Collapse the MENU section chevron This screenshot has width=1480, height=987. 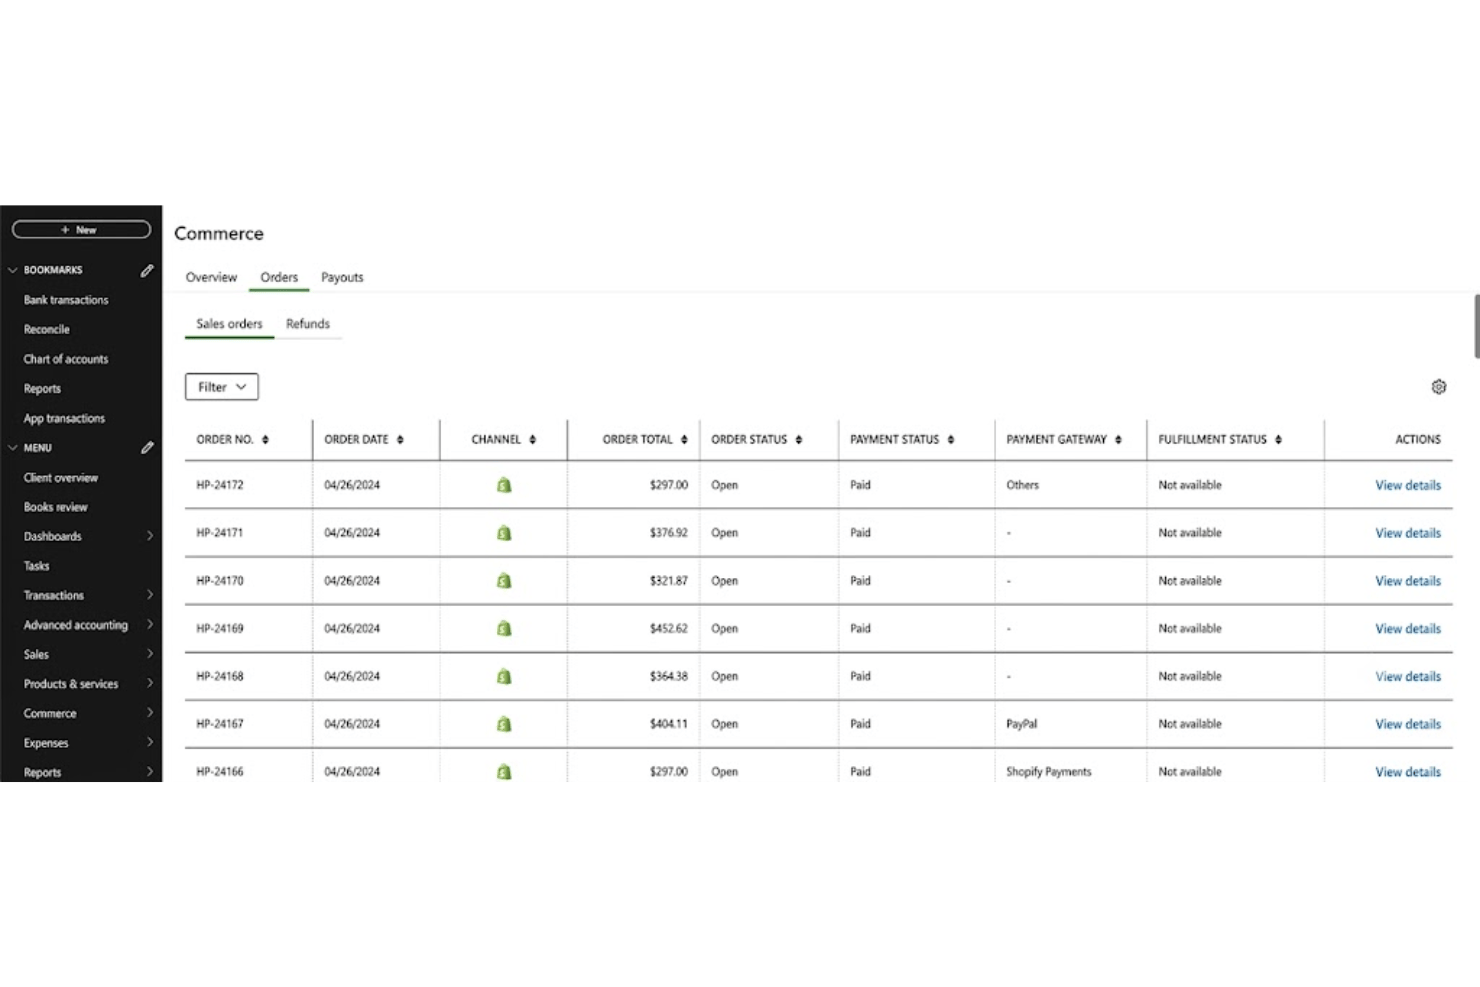[13, 448]
